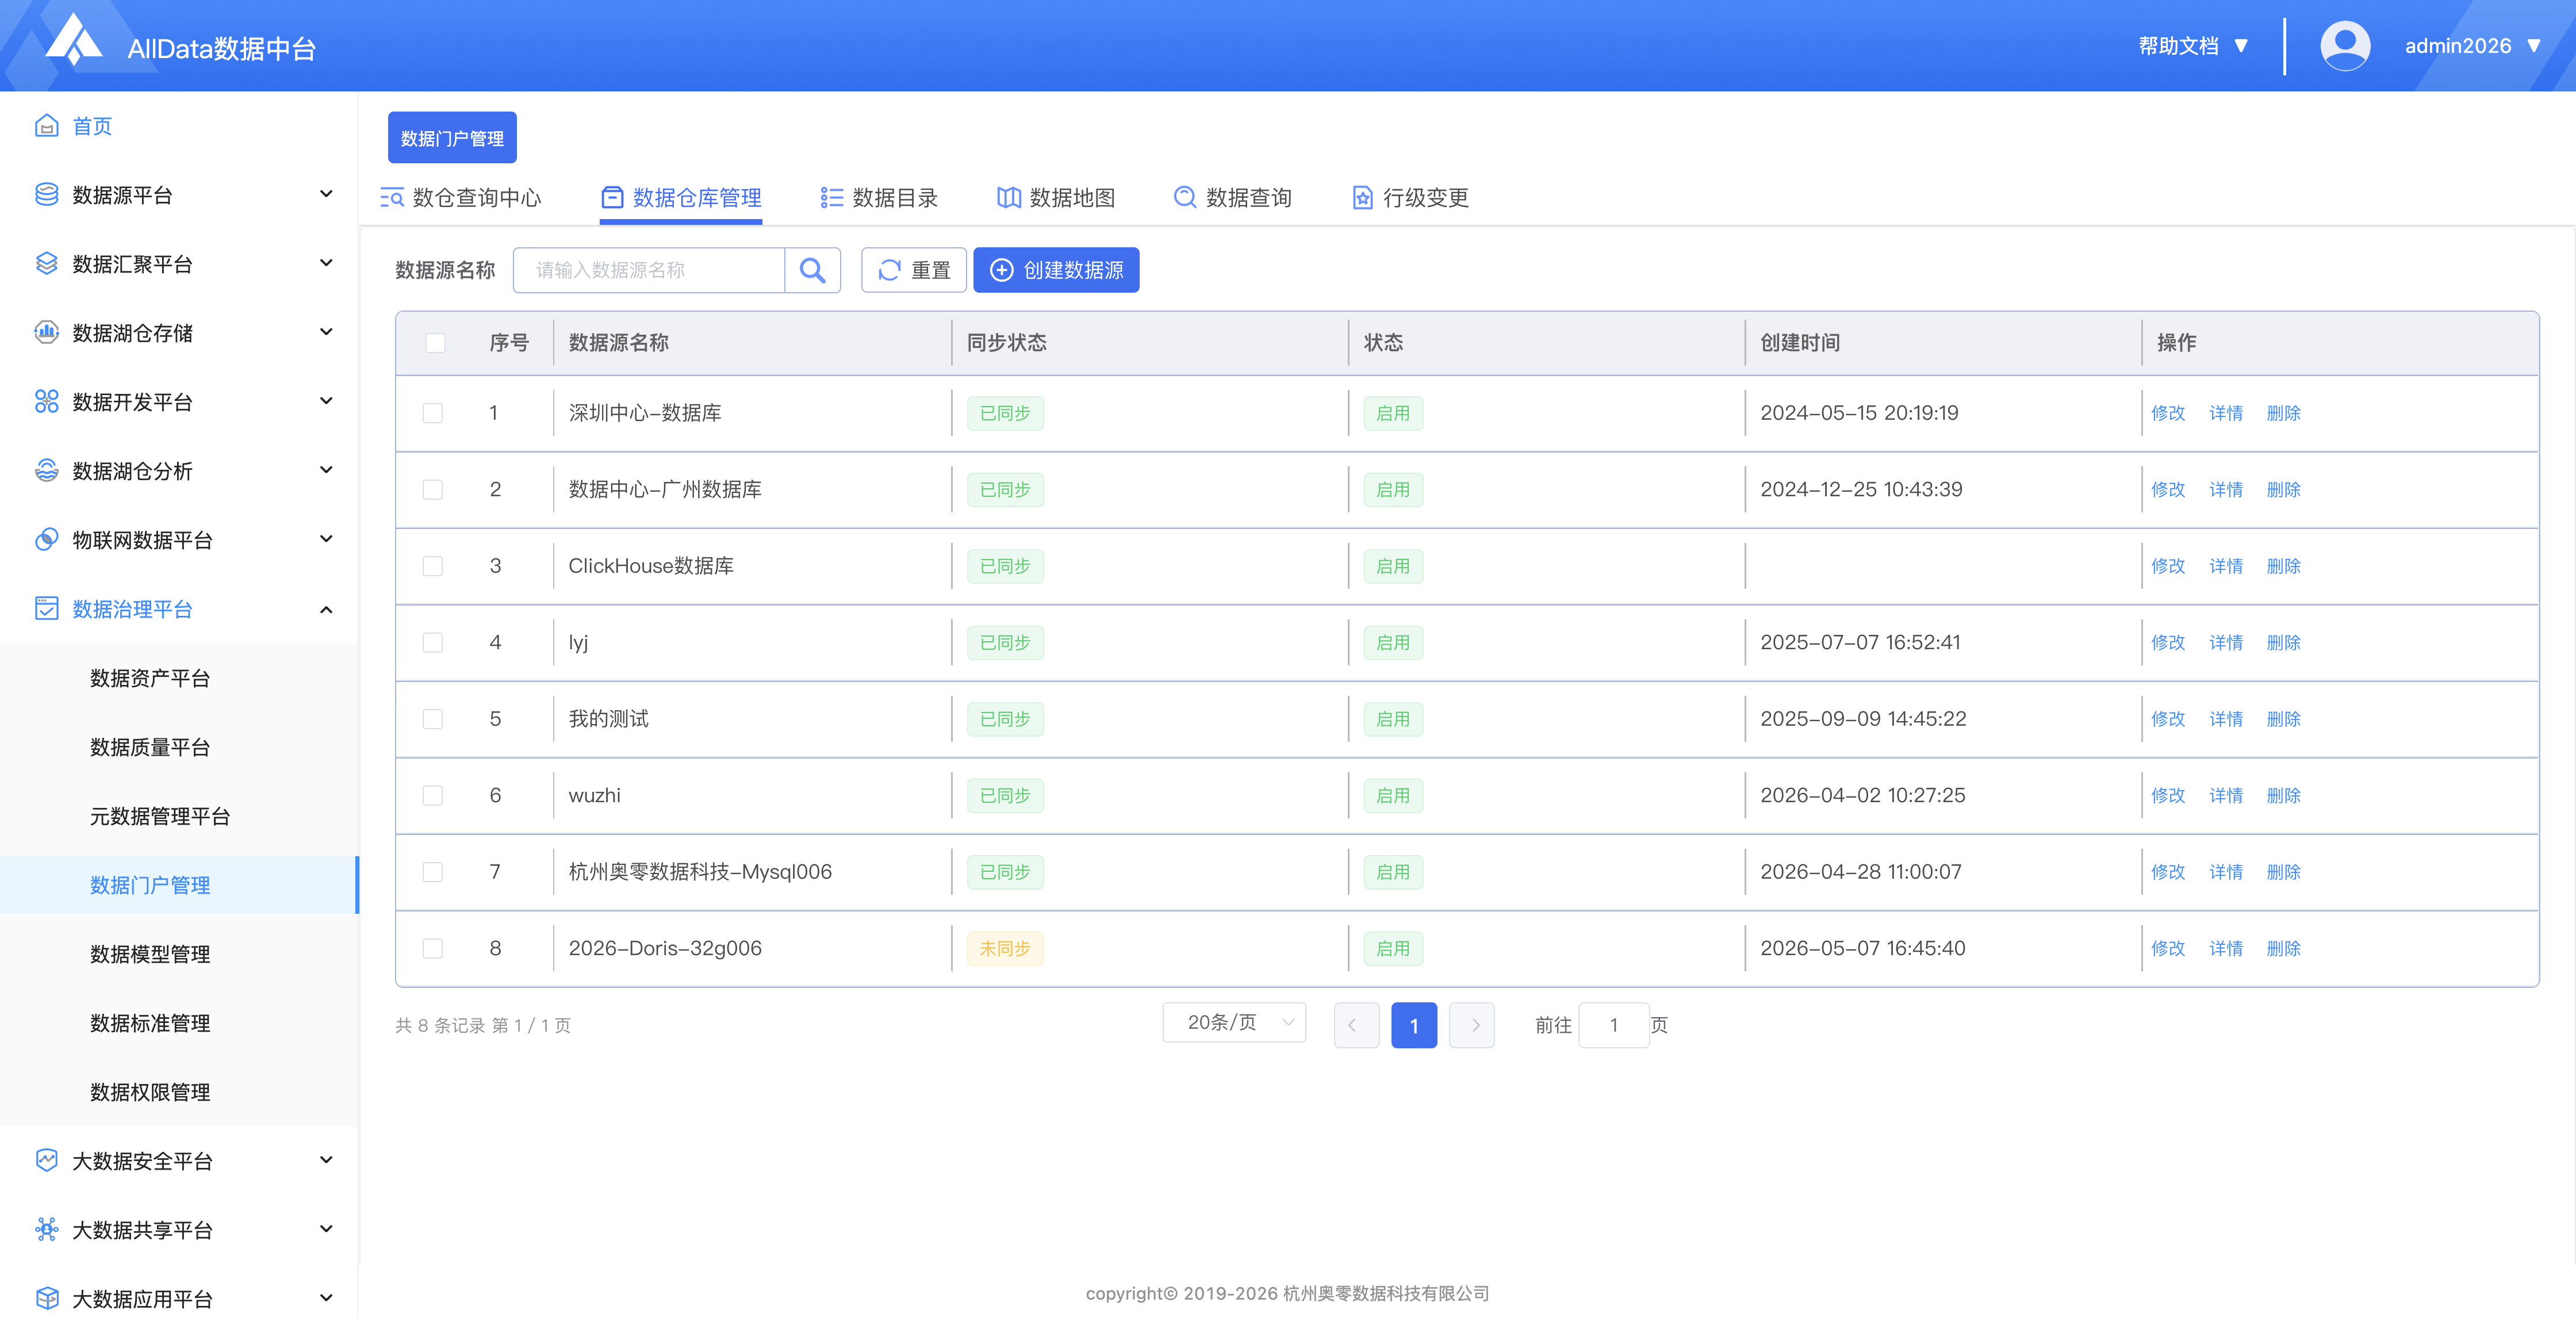Viewport: 2576px width, 1318px height.
Task: Click the 数据源平台 database icon
Action: (46, 194)
